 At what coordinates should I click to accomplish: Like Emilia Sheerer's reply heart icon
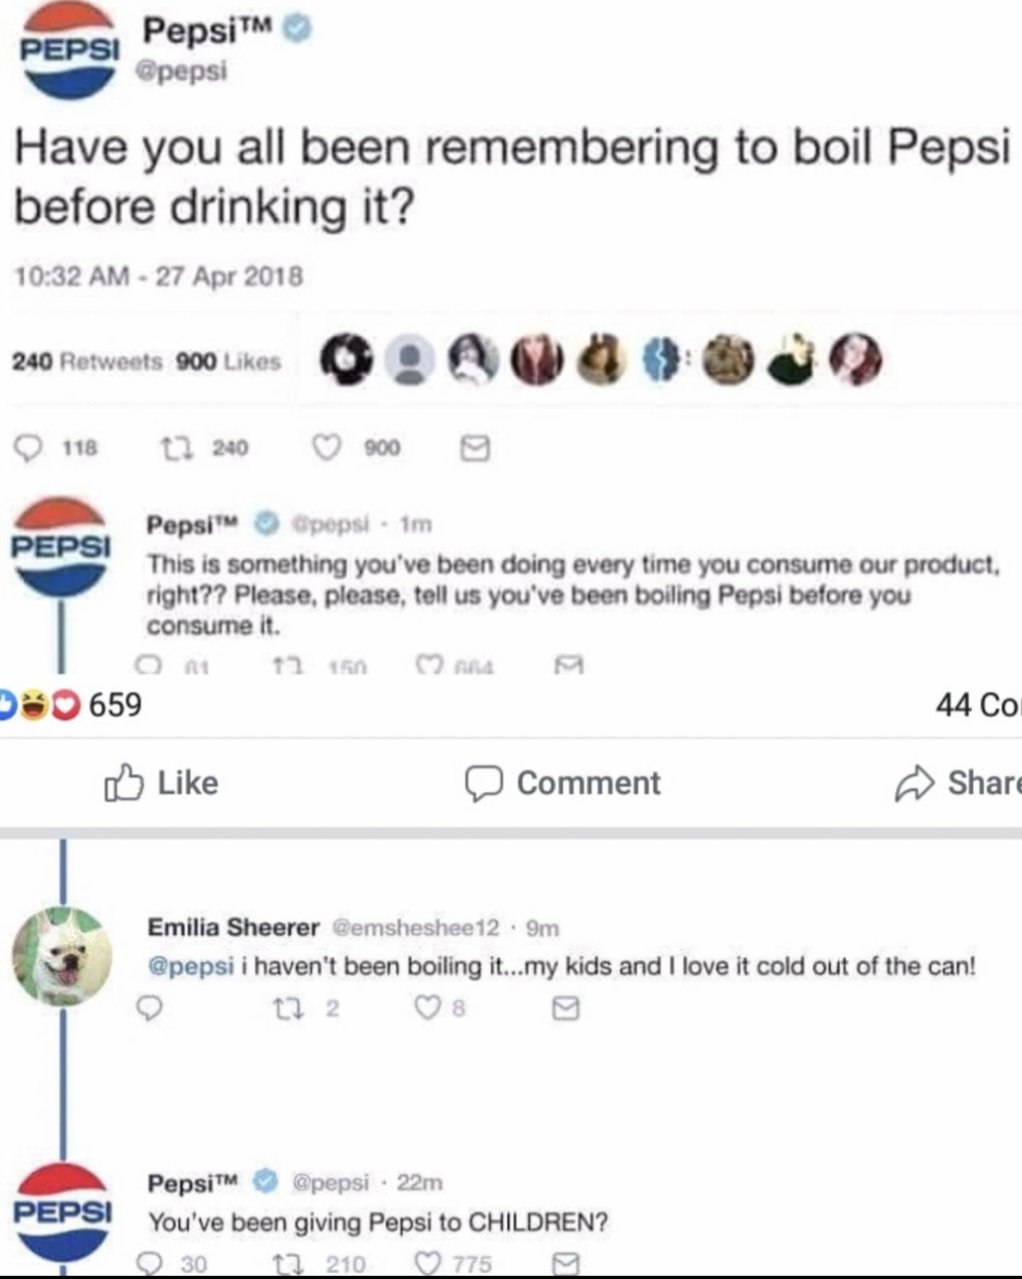point(427,1010)
